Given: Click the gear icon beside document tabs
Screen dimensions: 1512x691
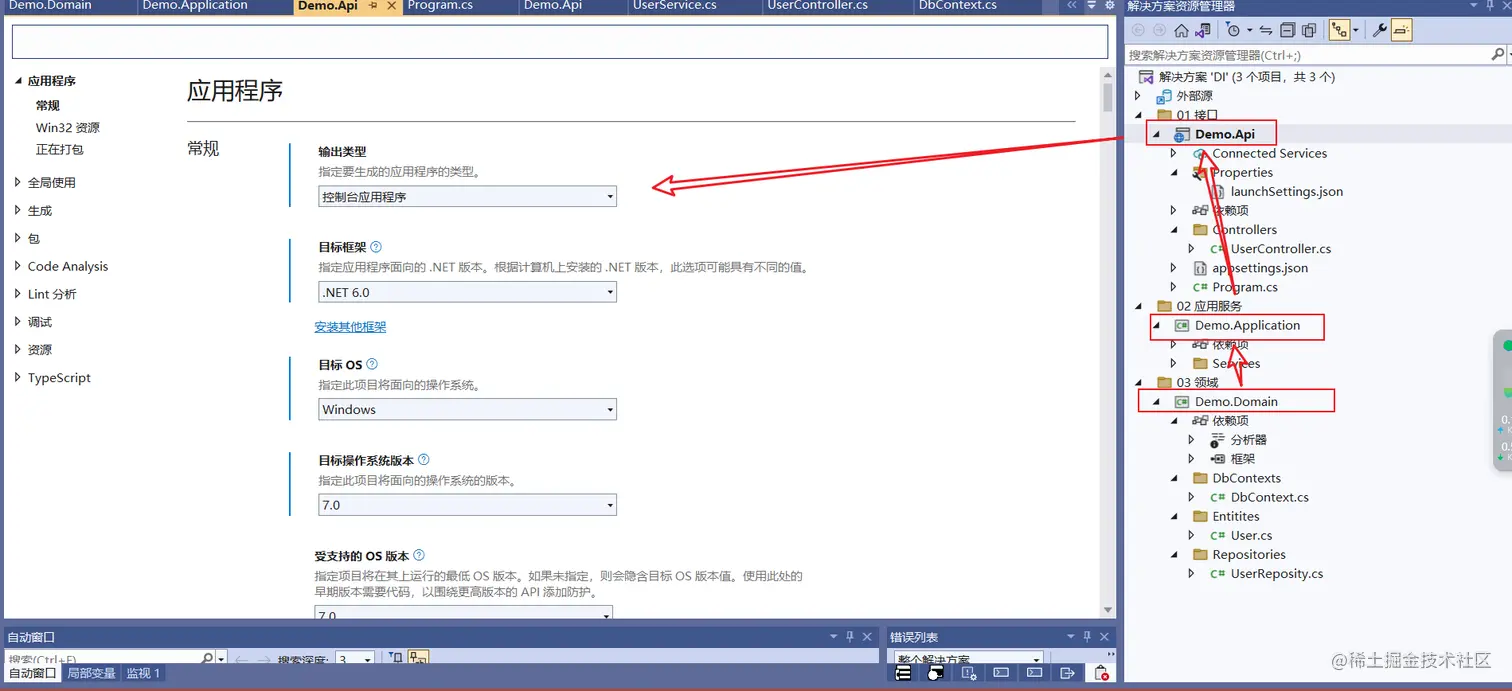Looking at the screenshot, I should point(1109,6).
